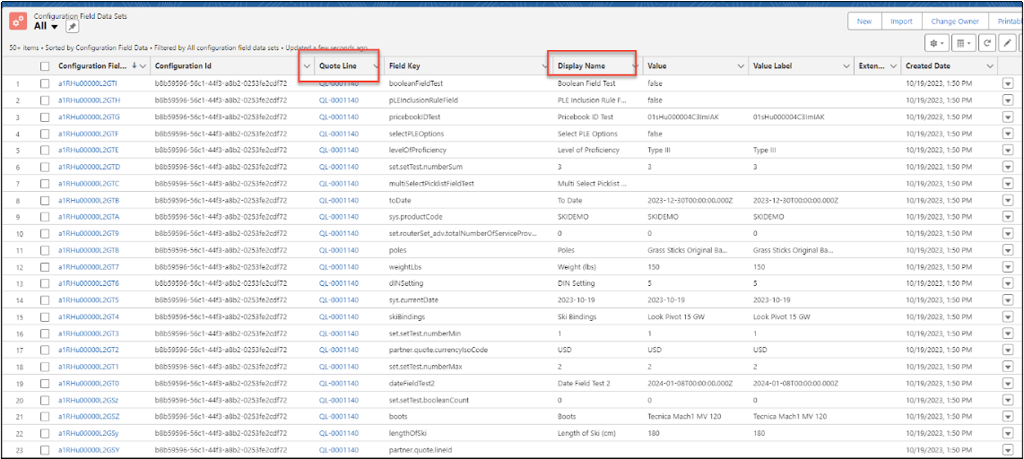Open the Exten... column menu chevron
The height and width of the screenshot is (459, 1024).
[x=893, y=66]
